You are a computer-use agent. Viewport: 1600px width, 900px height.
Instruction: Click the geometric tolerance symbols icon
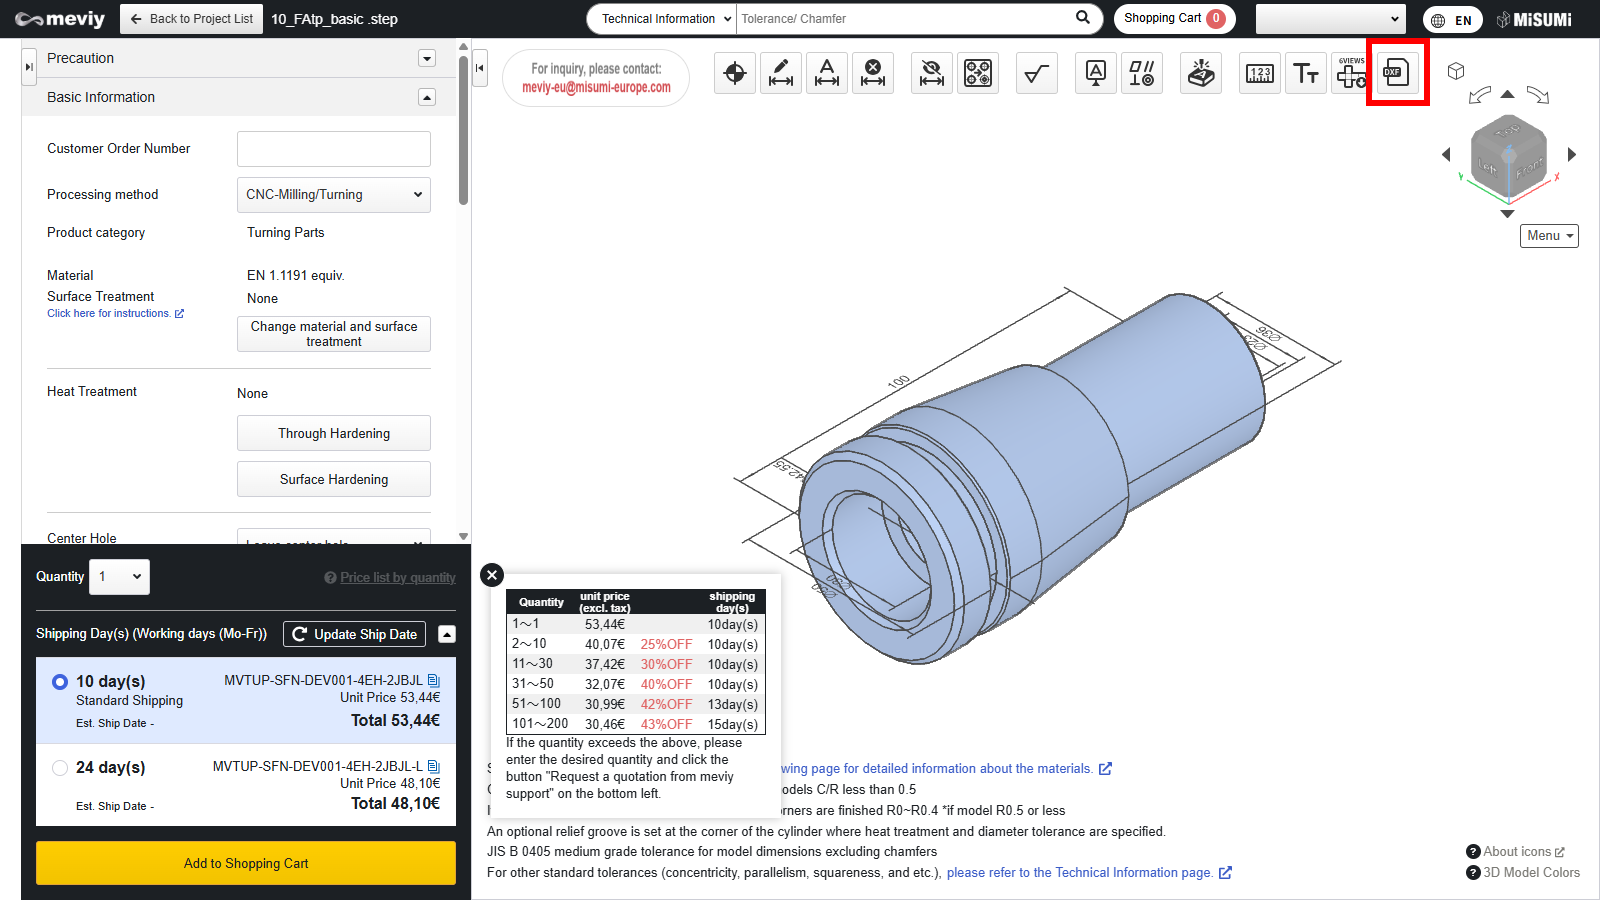(x=1142, y=73)
